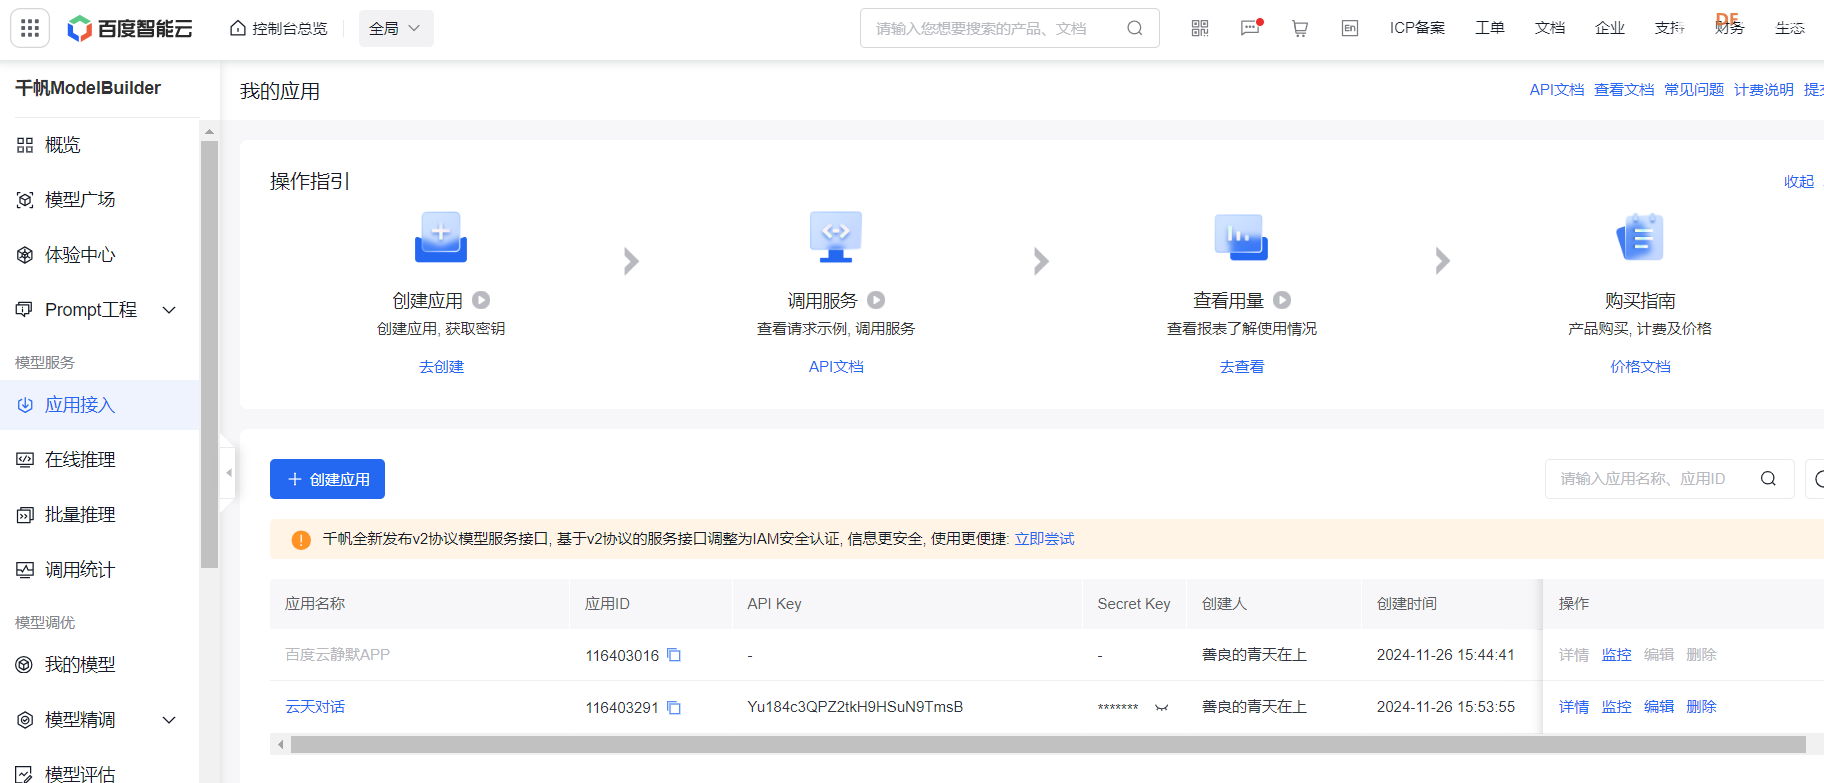This screenshot has width=1824, height=783.
Task: Click the search icon in app name search field
Action: pyautogui.click(x=1768, y=479)
